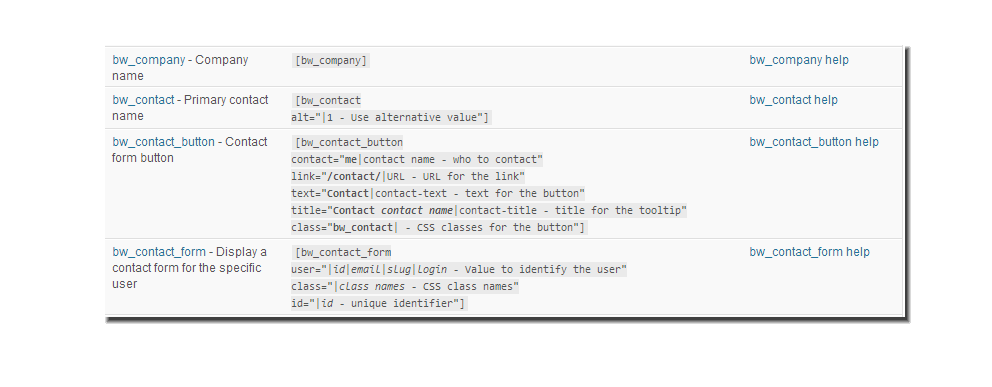
Task: Open the bw_contact_button help link
Action: [x=814, y=142]
